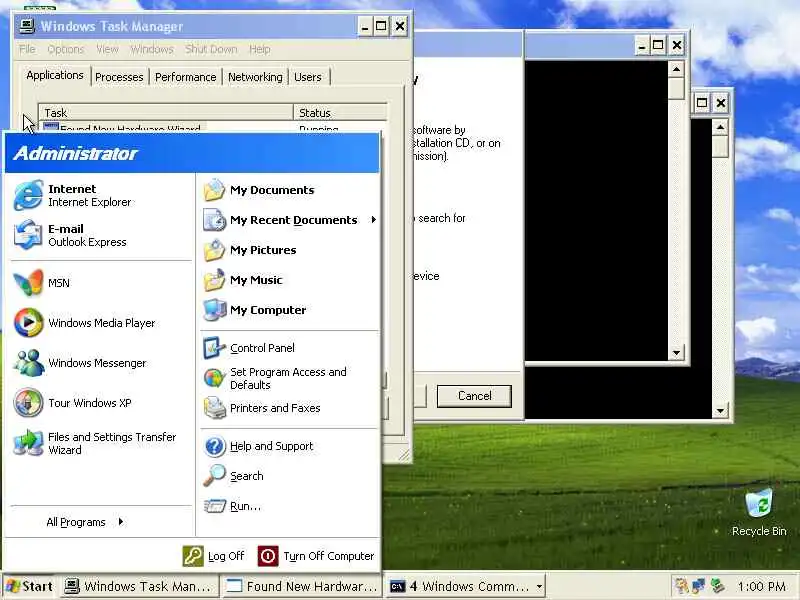Viewport: 800px width, 600px height.
Task: Switch to the Networking tab
Action: [x=255, y=77]
